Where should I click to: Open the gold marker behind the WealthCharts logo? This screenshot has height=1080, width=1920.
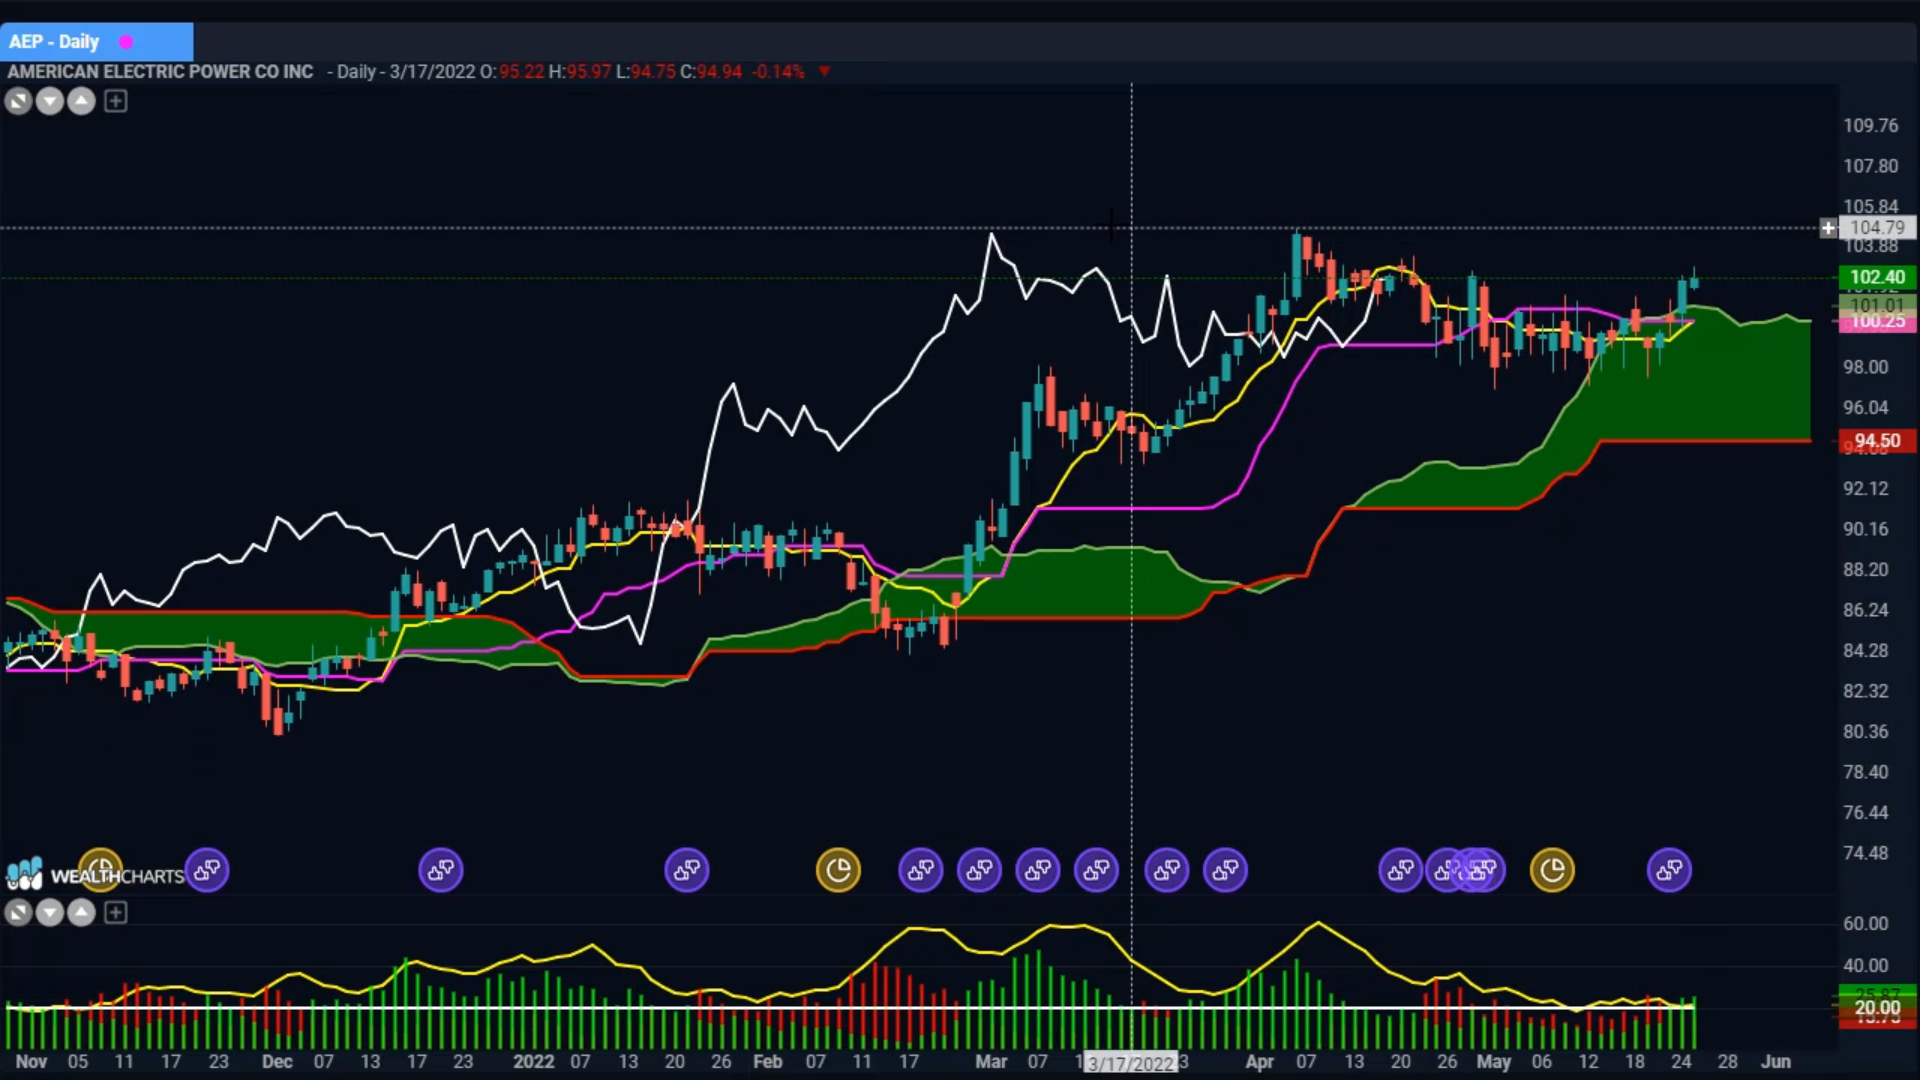(100, 870)
